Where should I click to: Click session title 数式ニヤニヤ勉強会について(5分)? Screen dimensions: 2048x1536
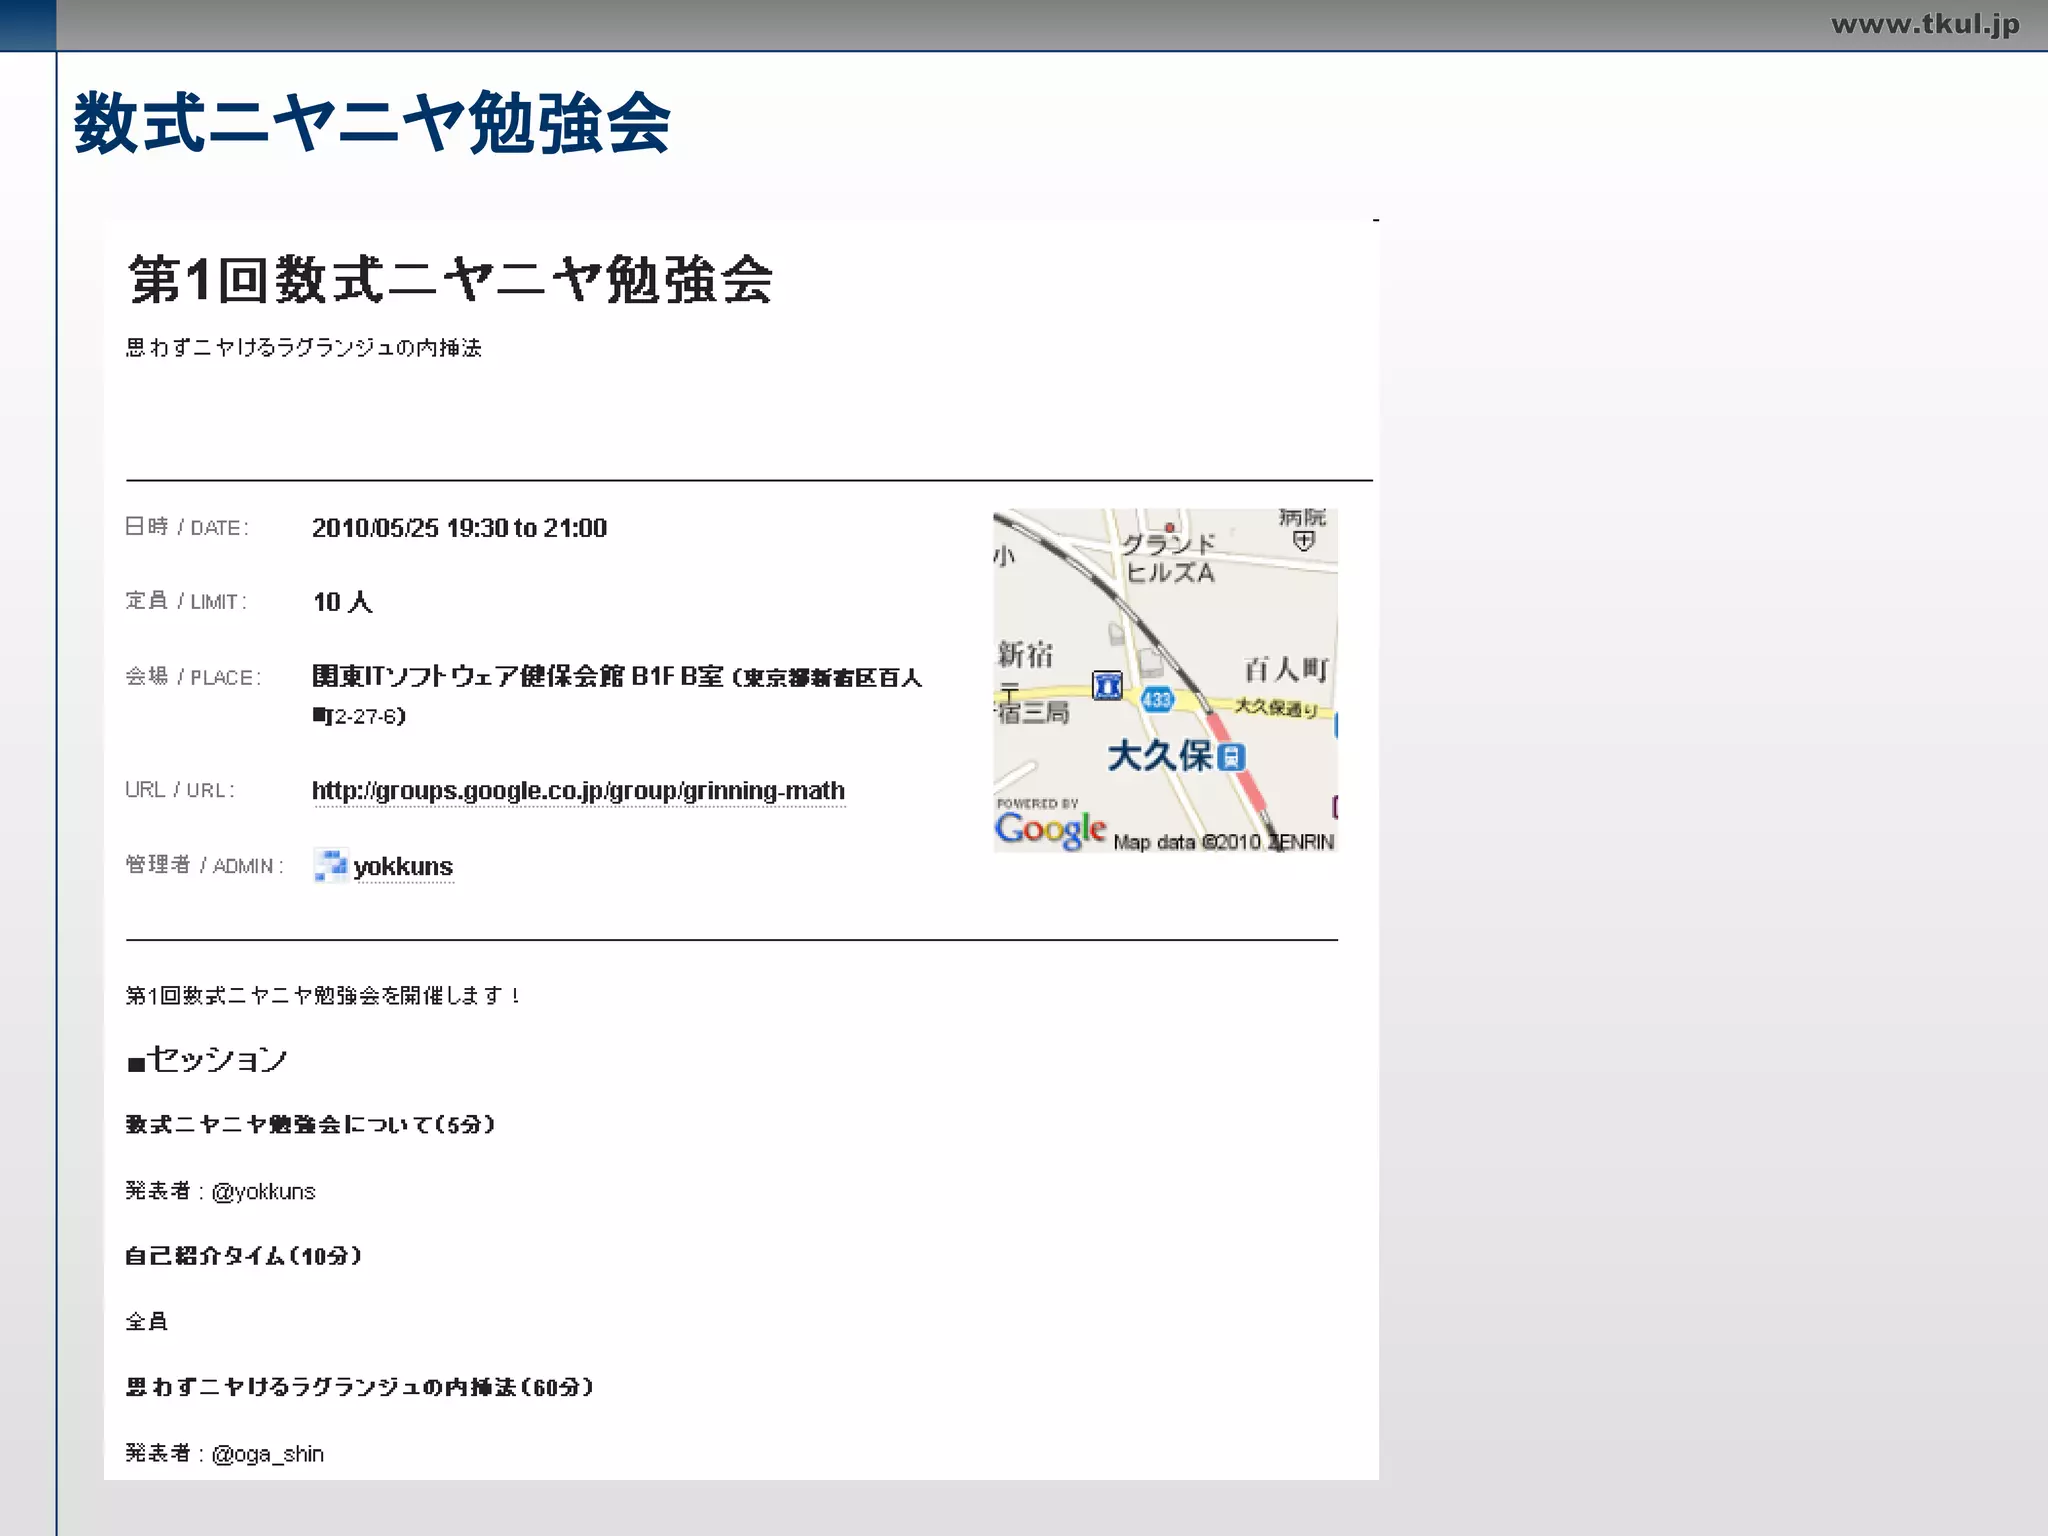(310, 1125)
